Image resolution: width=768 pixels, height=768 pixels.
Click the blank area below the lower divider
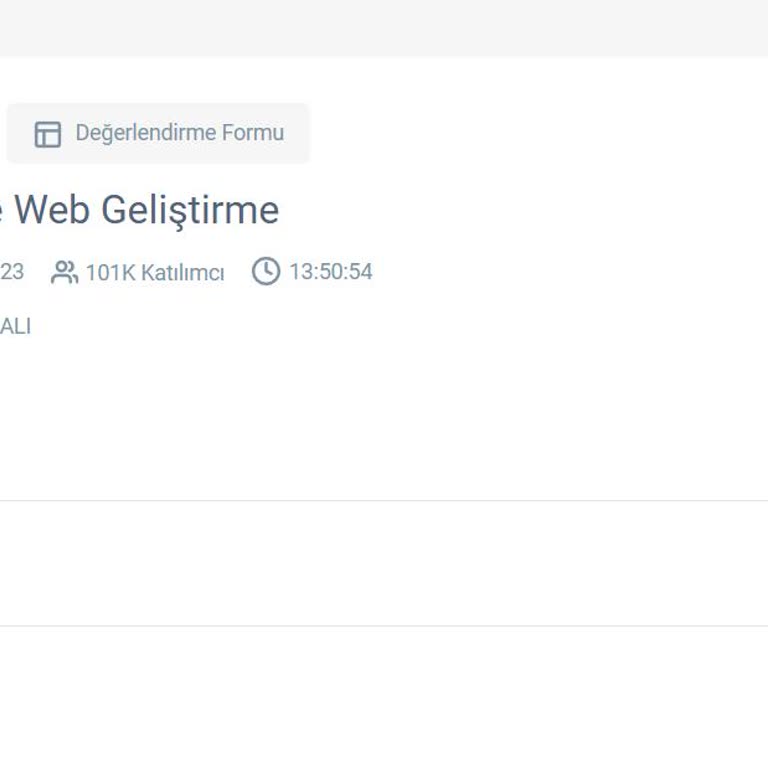384,700
